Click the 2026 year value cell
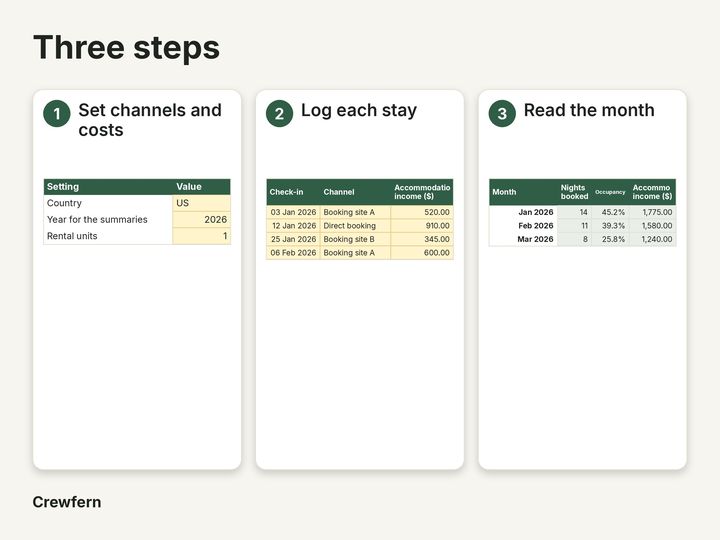The width and height of the screenshot is (720, 540). 201,219
